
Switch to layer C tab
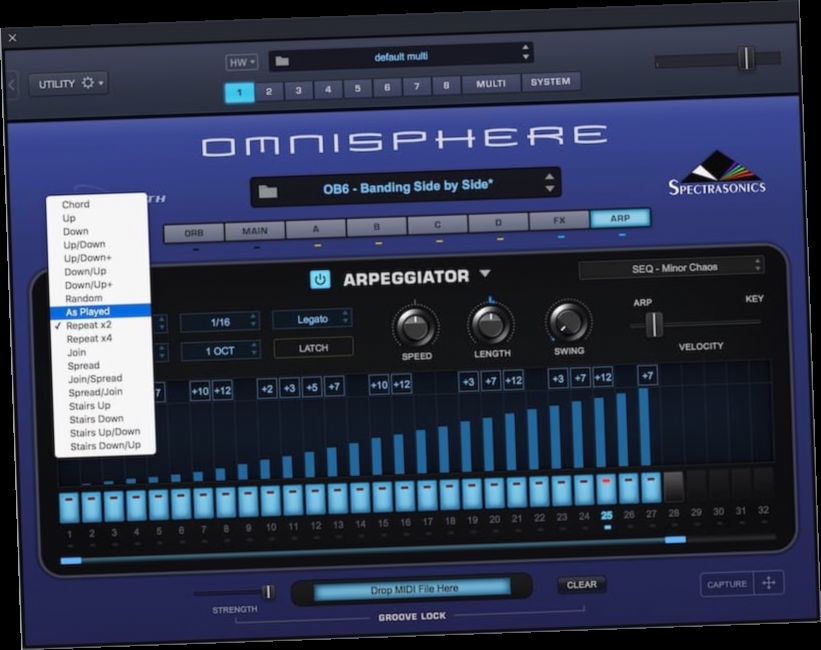(438, 225)
